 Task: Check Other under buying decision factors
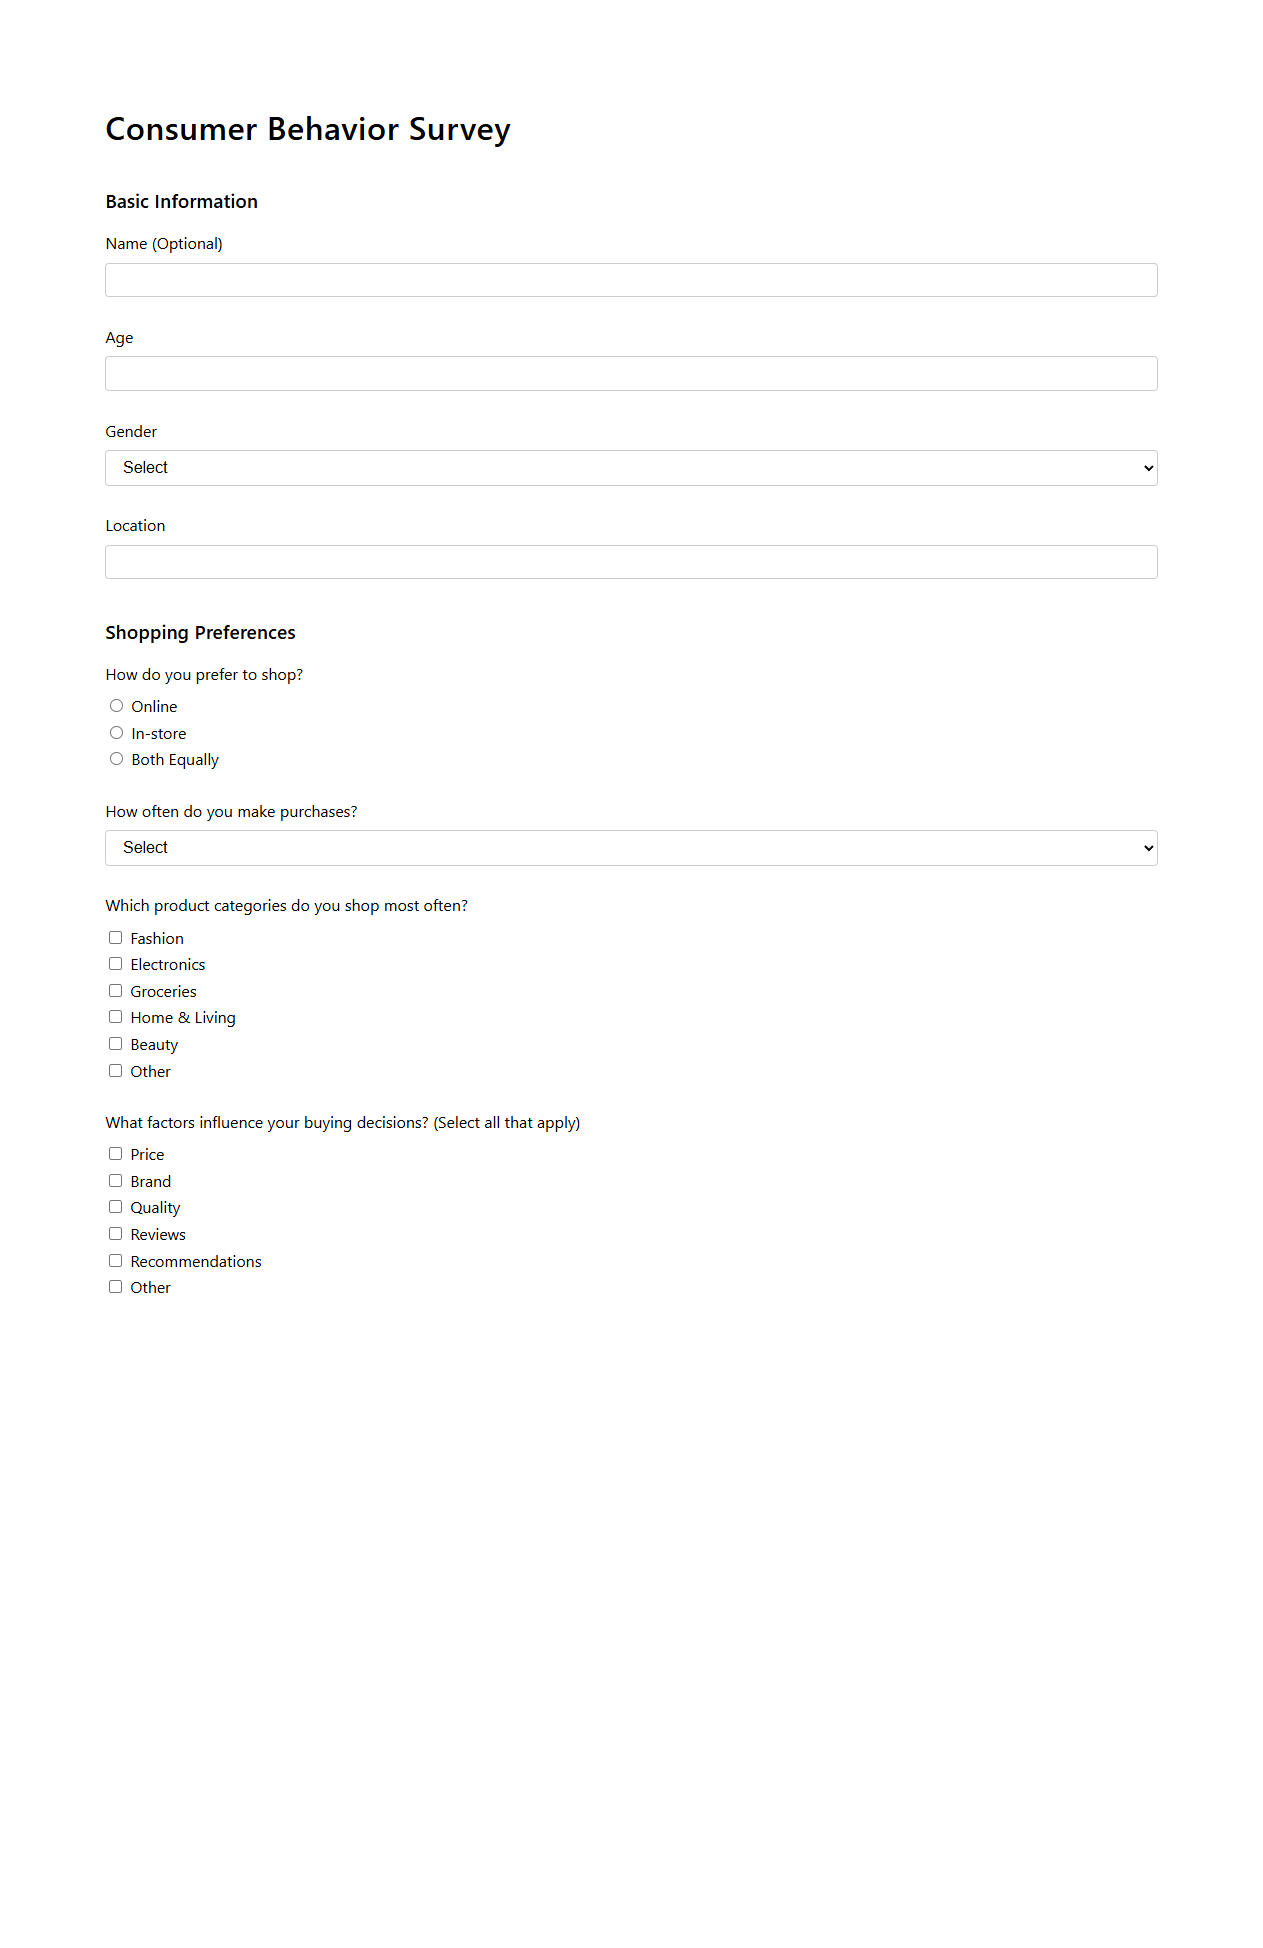(115, 1286)
